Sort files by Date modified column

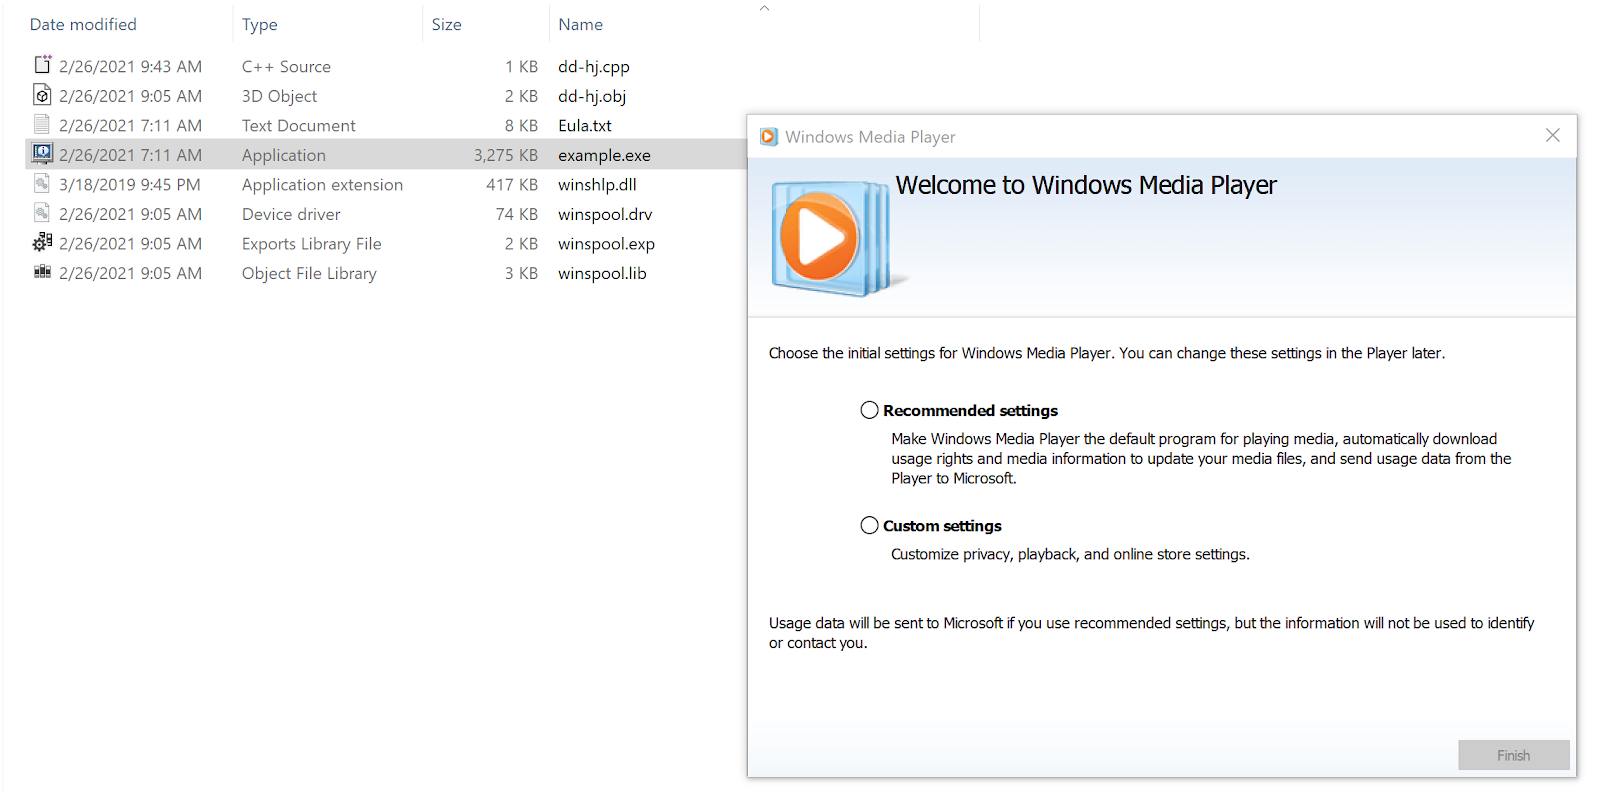coord(83,24)
